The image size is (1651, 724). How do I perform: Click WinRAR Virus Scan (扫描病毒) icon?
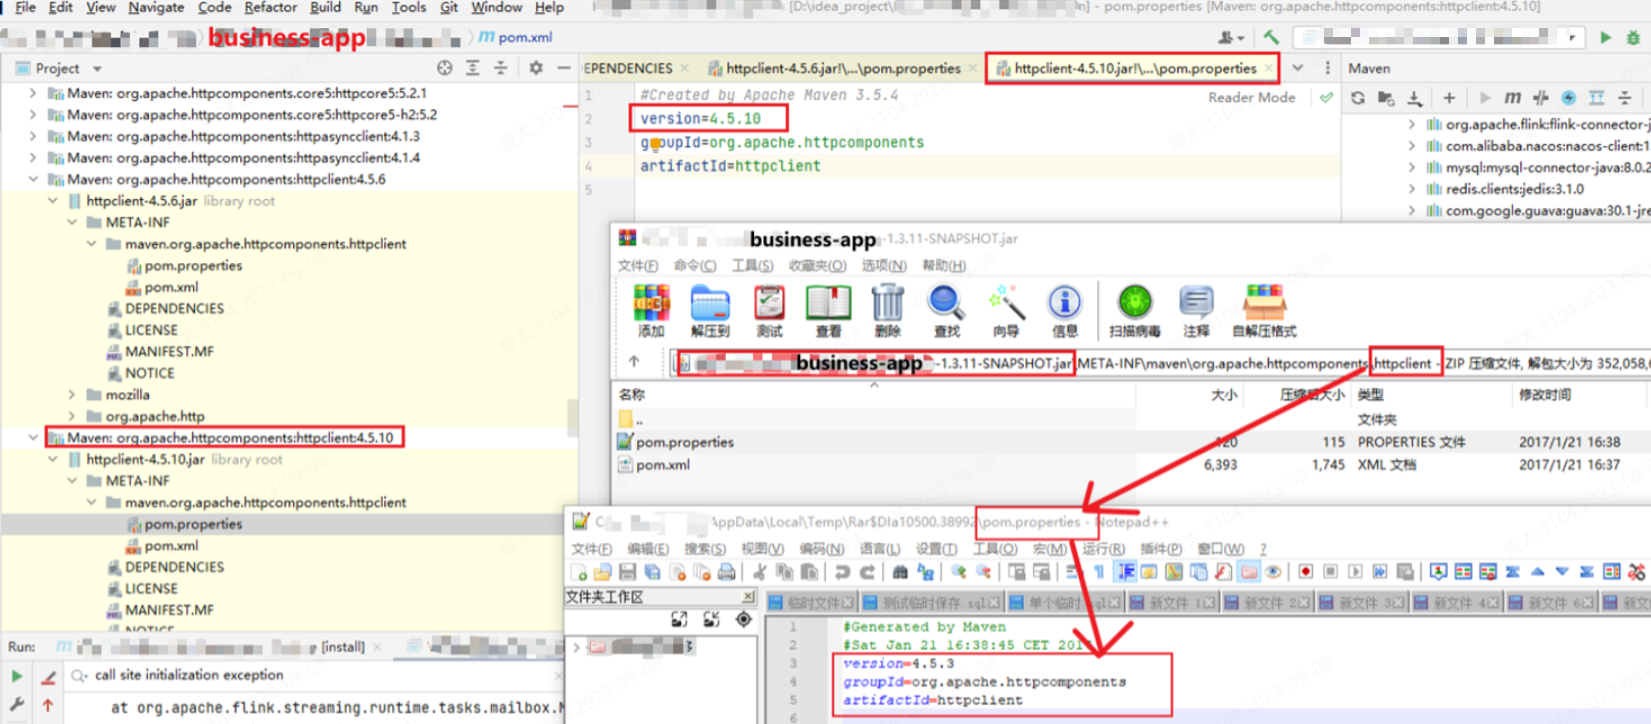pos(1134,310)
